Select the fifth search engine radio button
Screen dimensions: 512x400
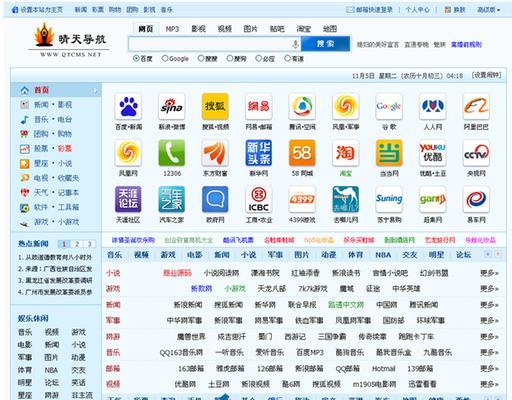click(x=258, y=58)
